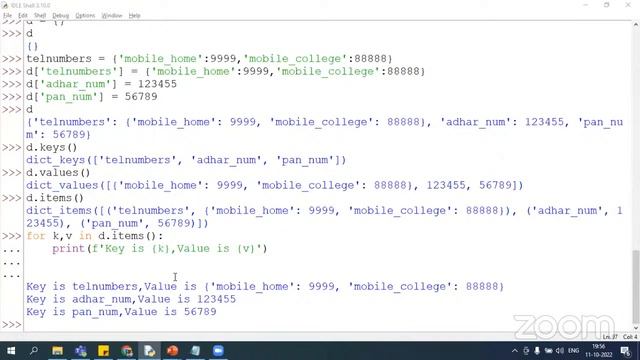
Task: Open Sticky Notes from the taskbar
Action: [x=103, y=351]
